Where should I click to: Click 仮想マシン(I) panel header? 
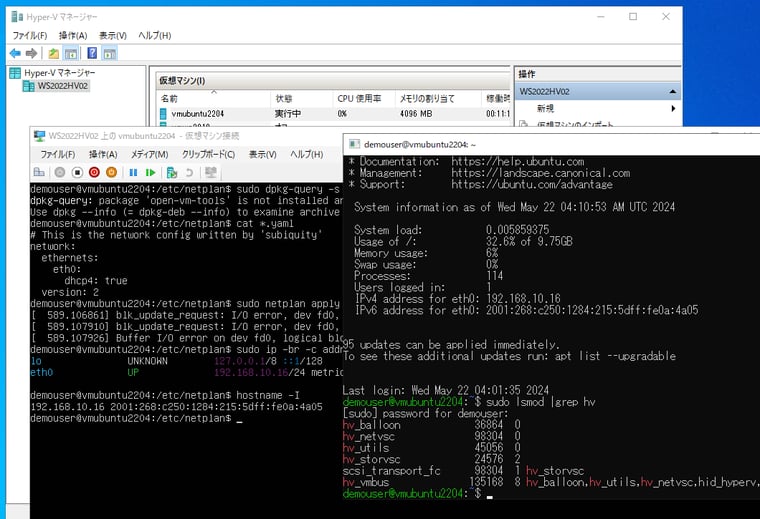[182, 81]
